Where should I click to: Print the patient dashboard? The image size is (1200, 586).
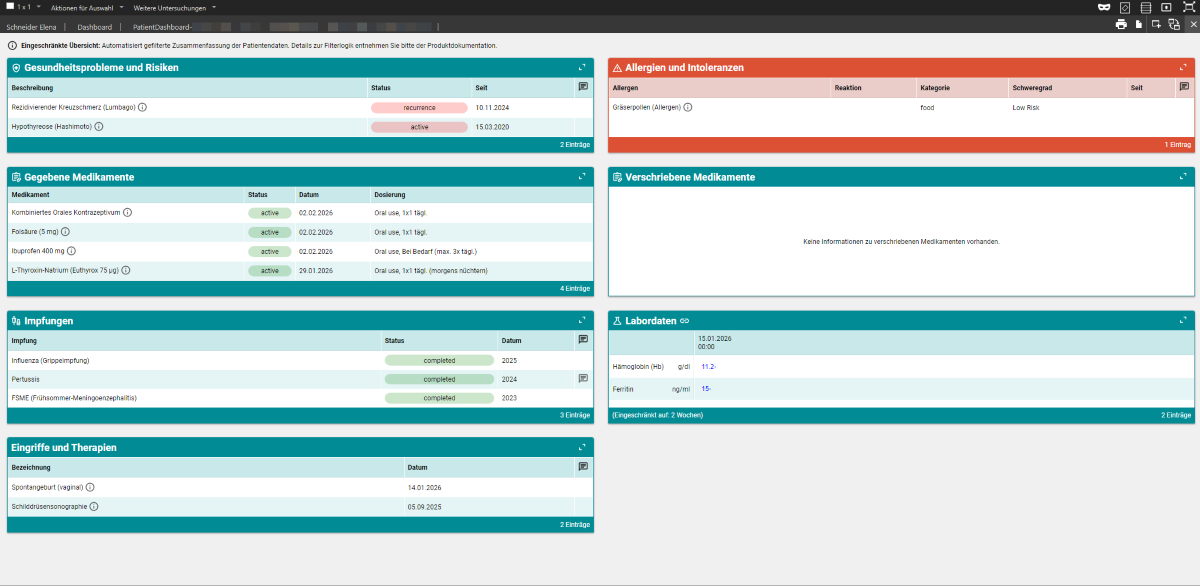1121,24
